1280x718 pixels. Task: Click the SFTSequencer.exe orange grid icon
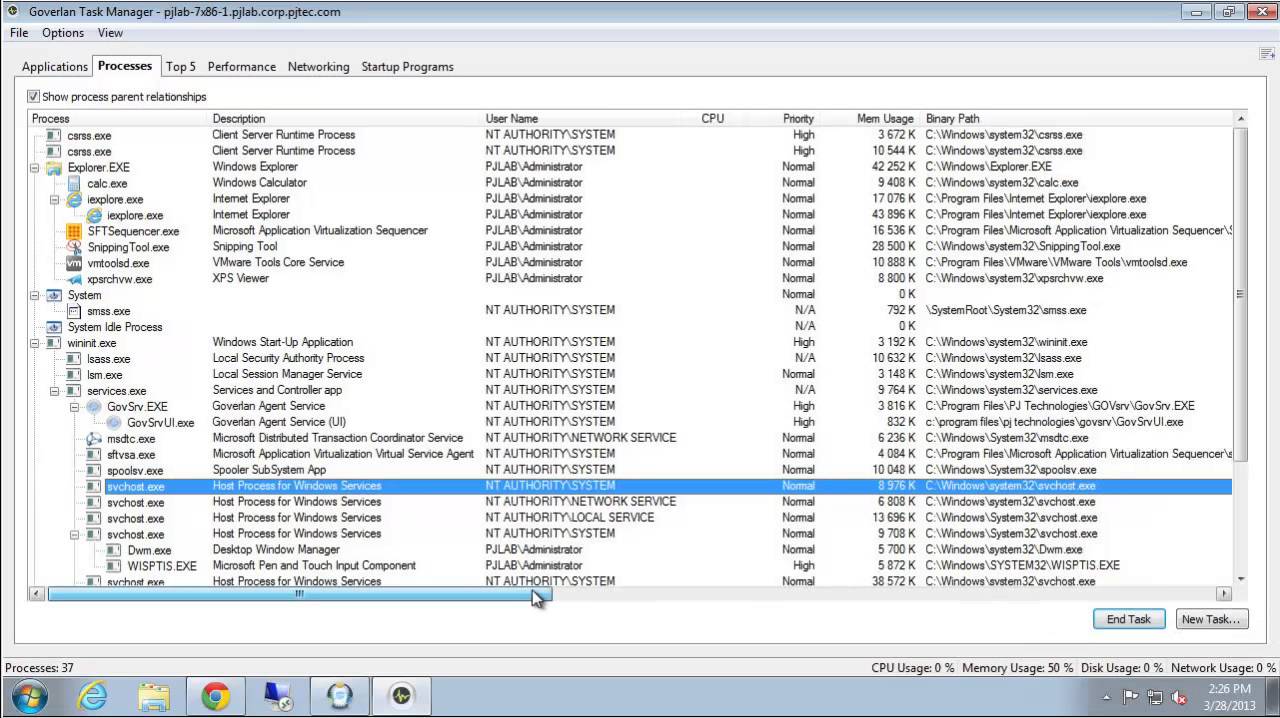(74, 231)
